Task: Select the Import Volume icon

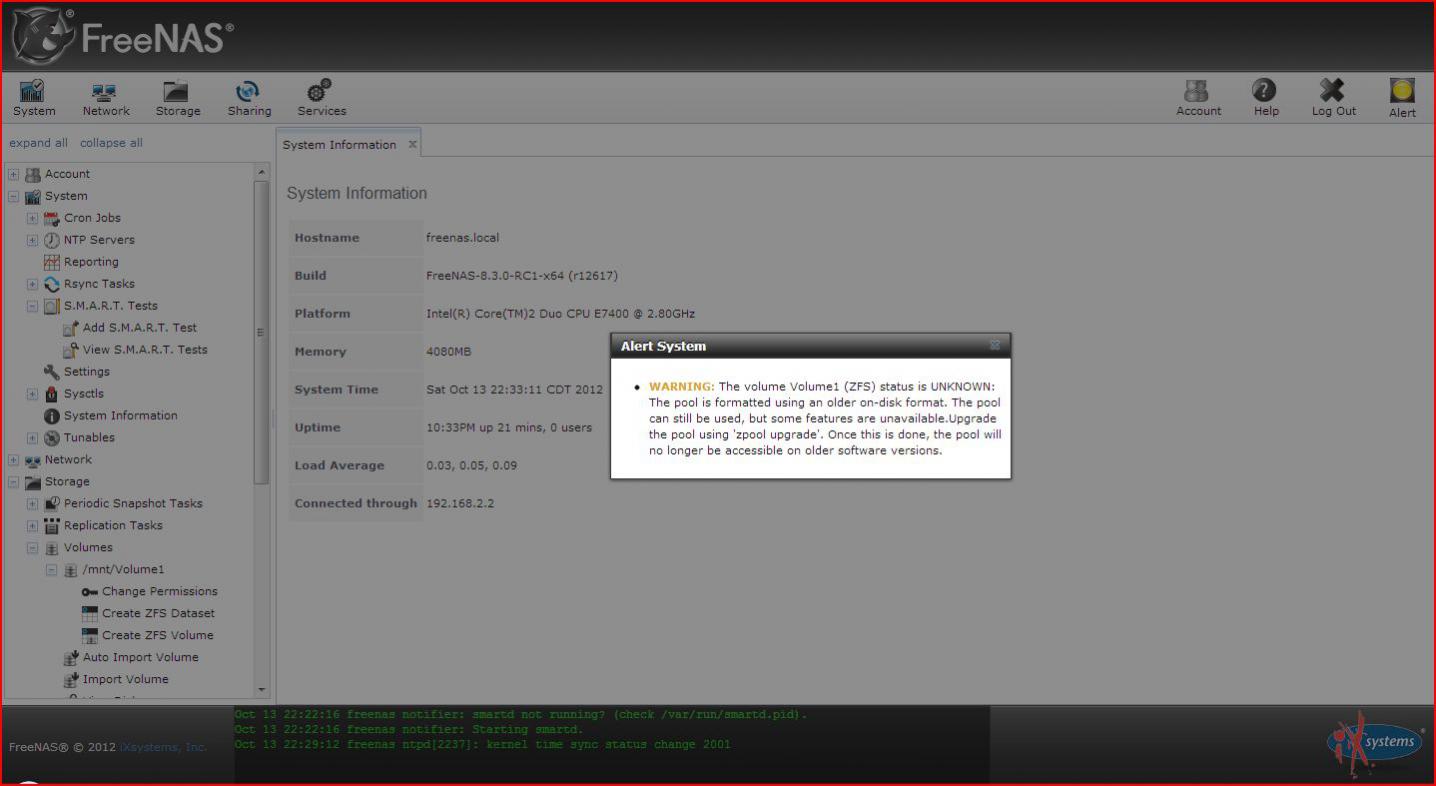Action: (71, 680)
